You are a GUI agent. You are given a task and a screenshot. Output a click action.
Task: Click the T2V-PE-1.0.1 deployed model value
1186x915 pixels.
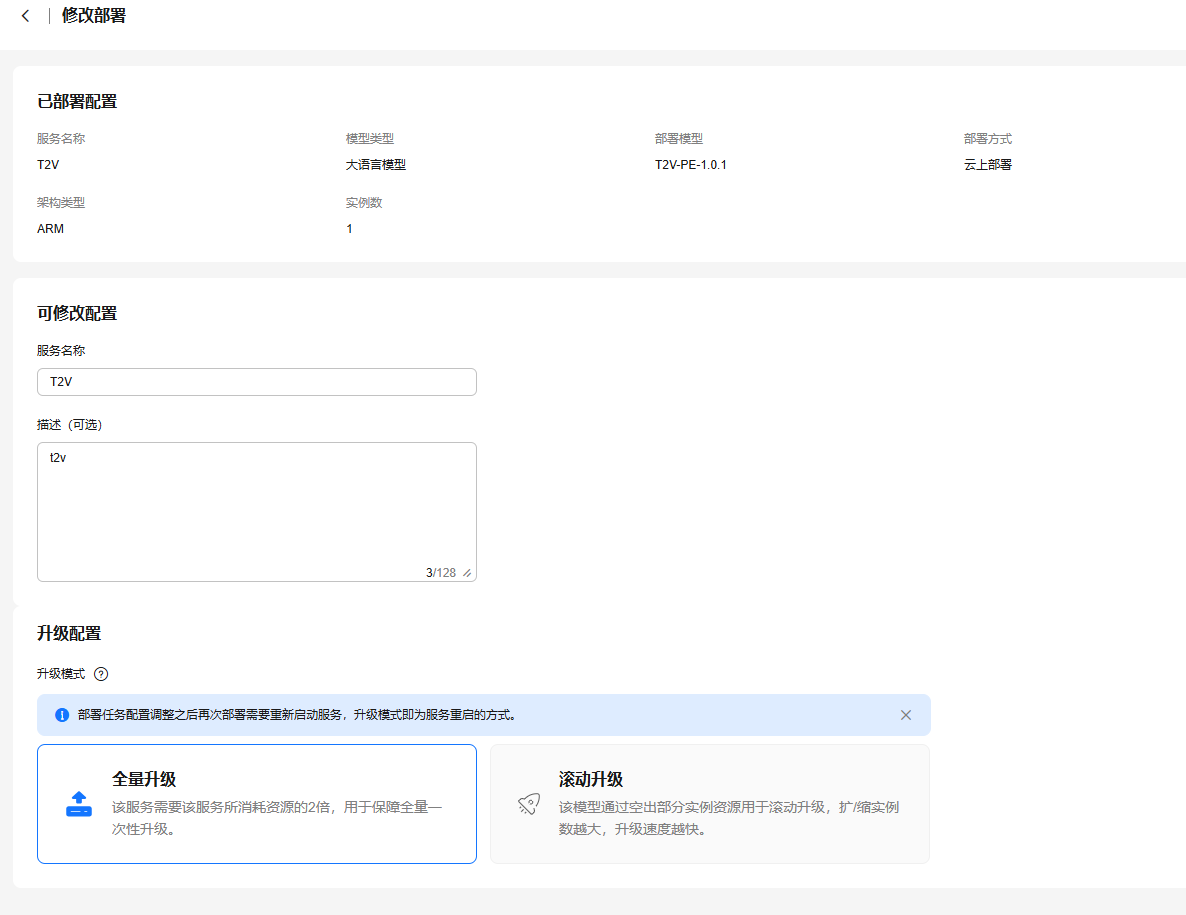click(x=690, y=165)
